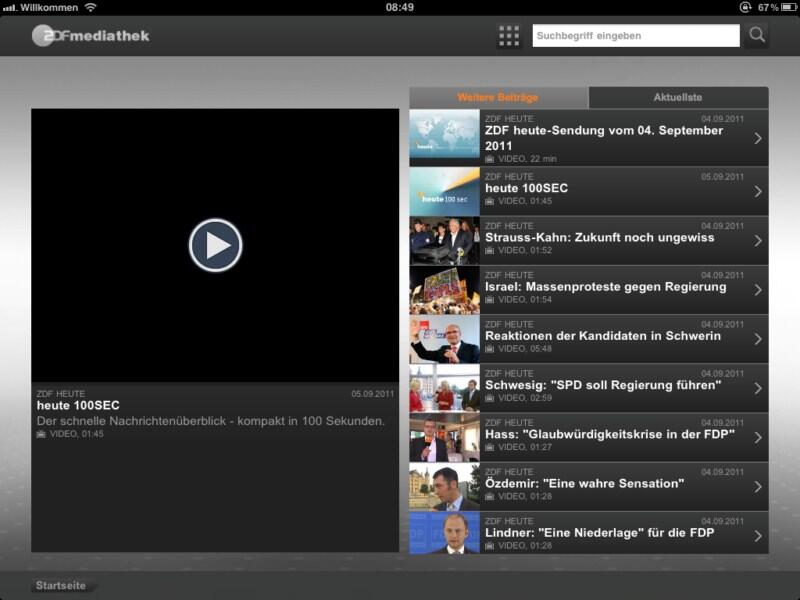Select 'Hass: "Glaubwürdigkeitskrise in der FDP"' title
Viewport: 800px width, 600px height.
coord(610,435)
